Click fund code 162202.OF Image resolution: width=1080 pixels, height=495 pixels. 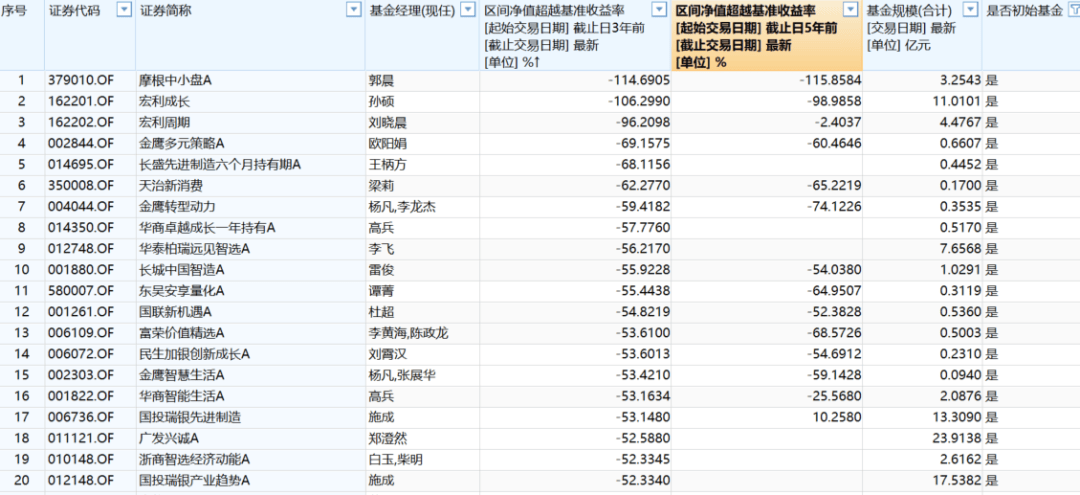tap(81, 123)
